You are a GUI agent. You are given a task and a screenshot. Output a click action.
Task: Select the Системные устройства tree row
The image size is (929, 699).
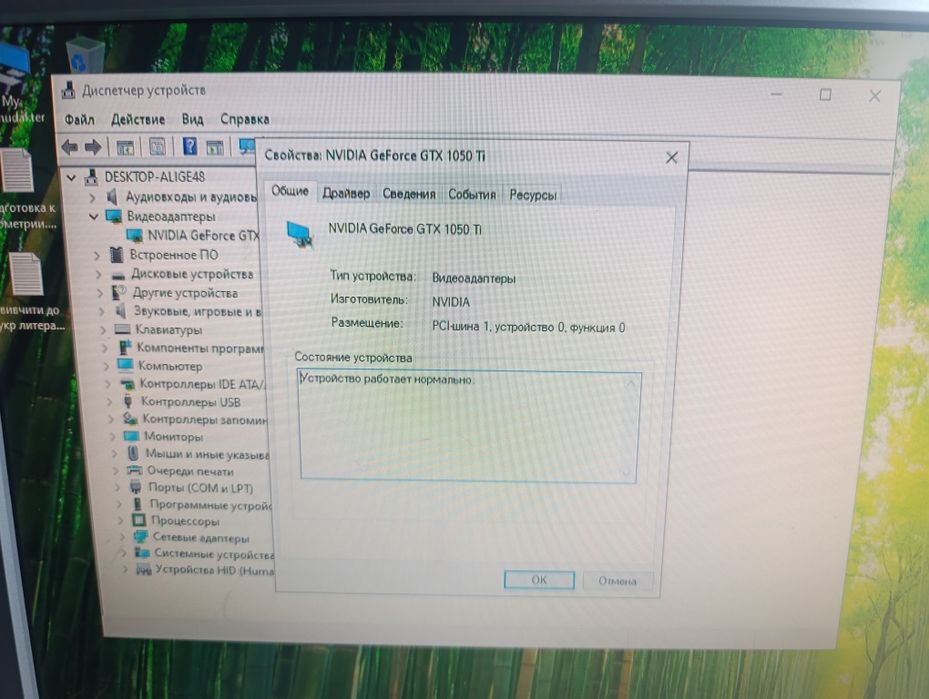click(x=214, y=554)
